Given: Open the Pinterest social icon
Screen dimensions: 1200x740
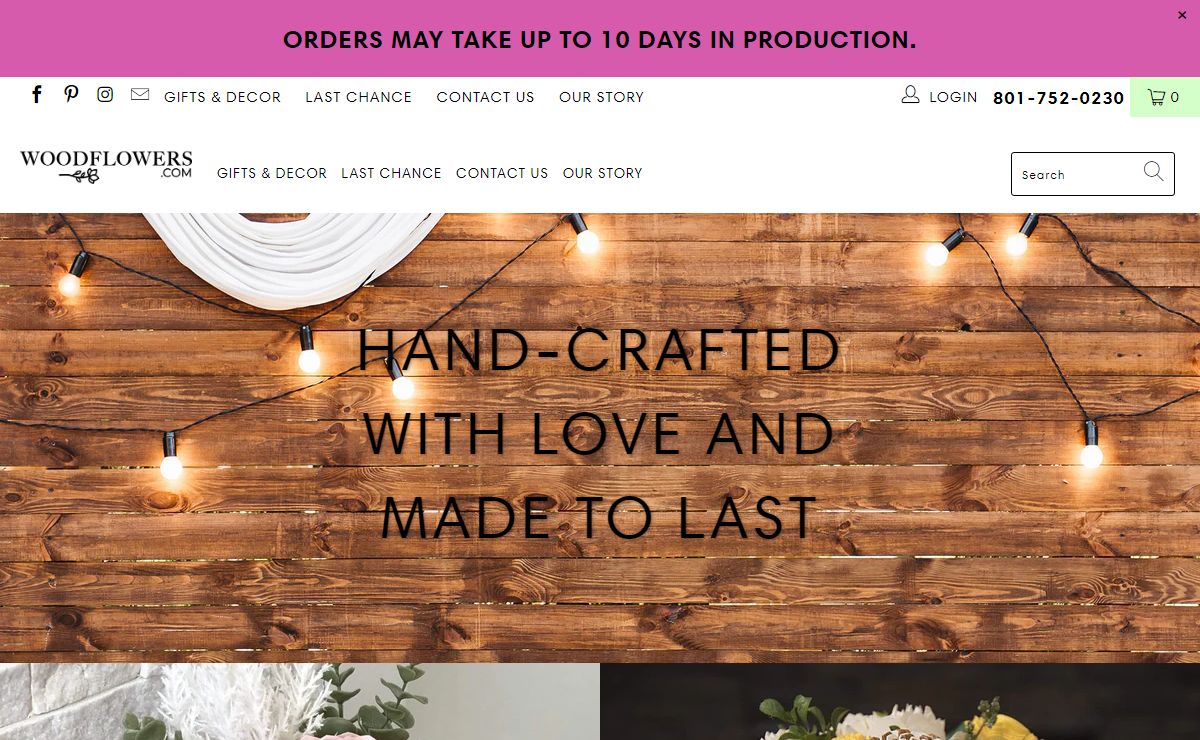Looking at the screenshot, I should 71,95.
